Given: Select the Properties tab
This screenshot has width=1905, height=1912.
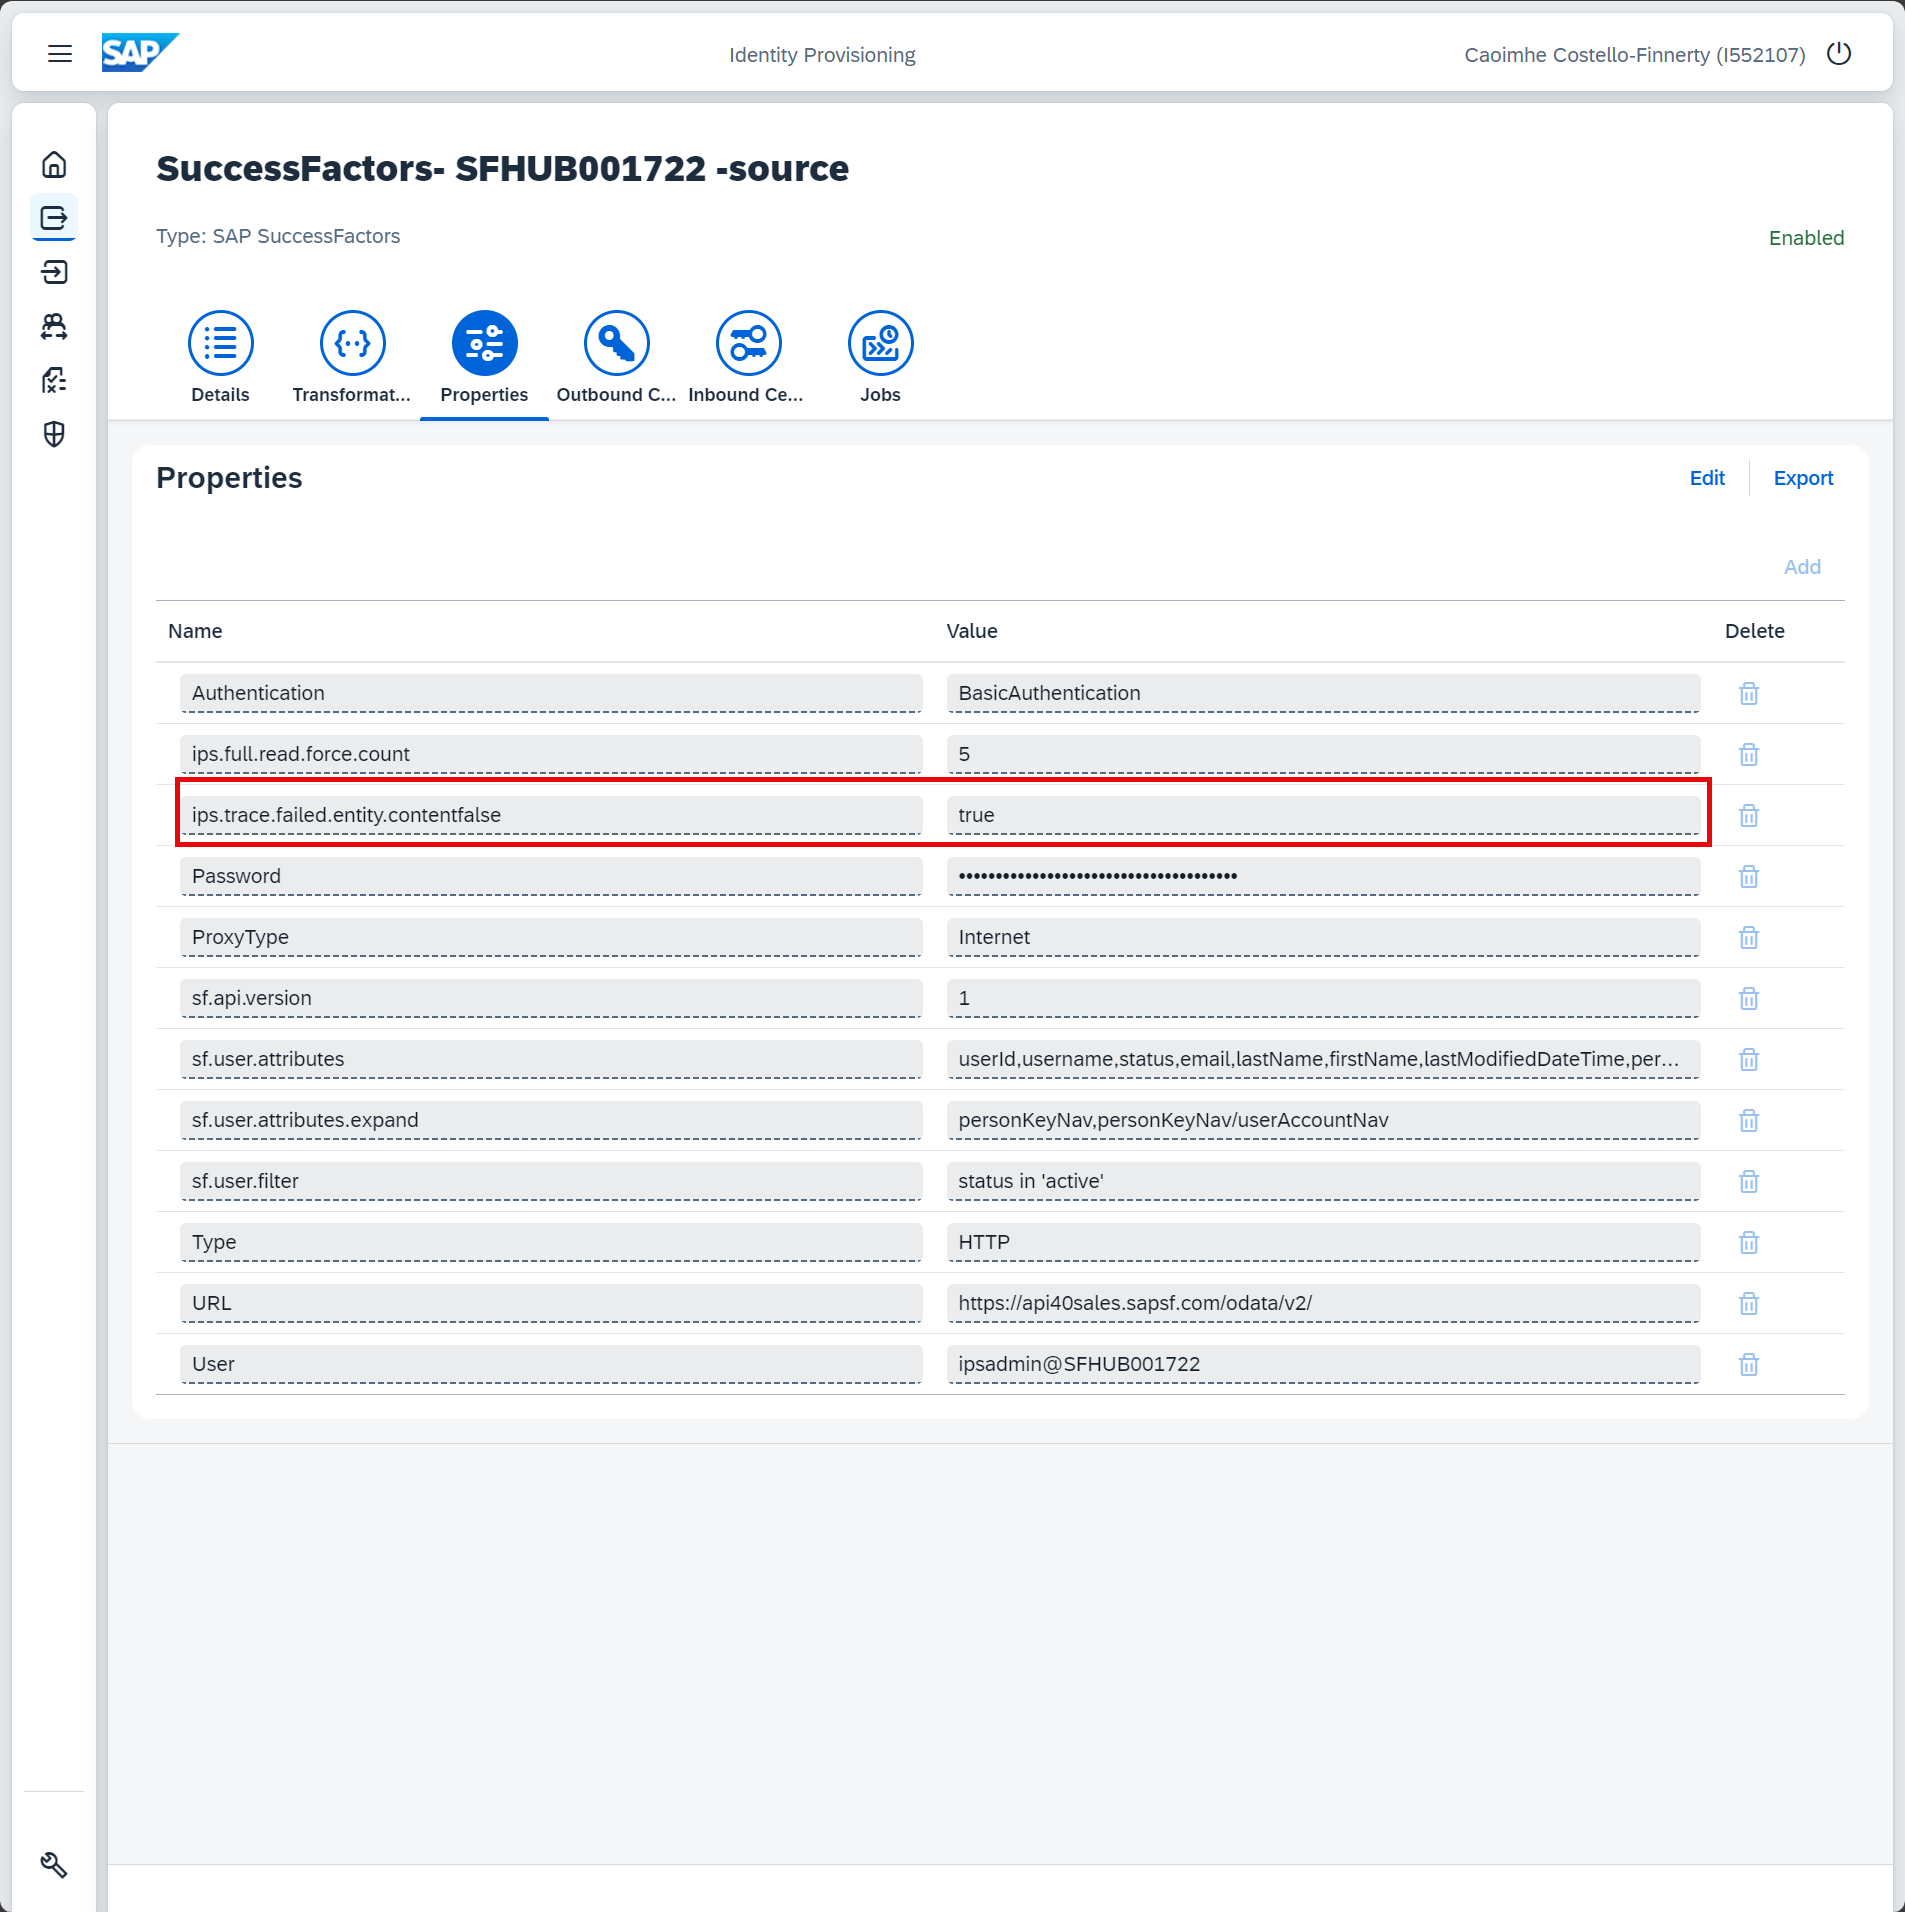Looking at the screenshot, I should point(484,359).
